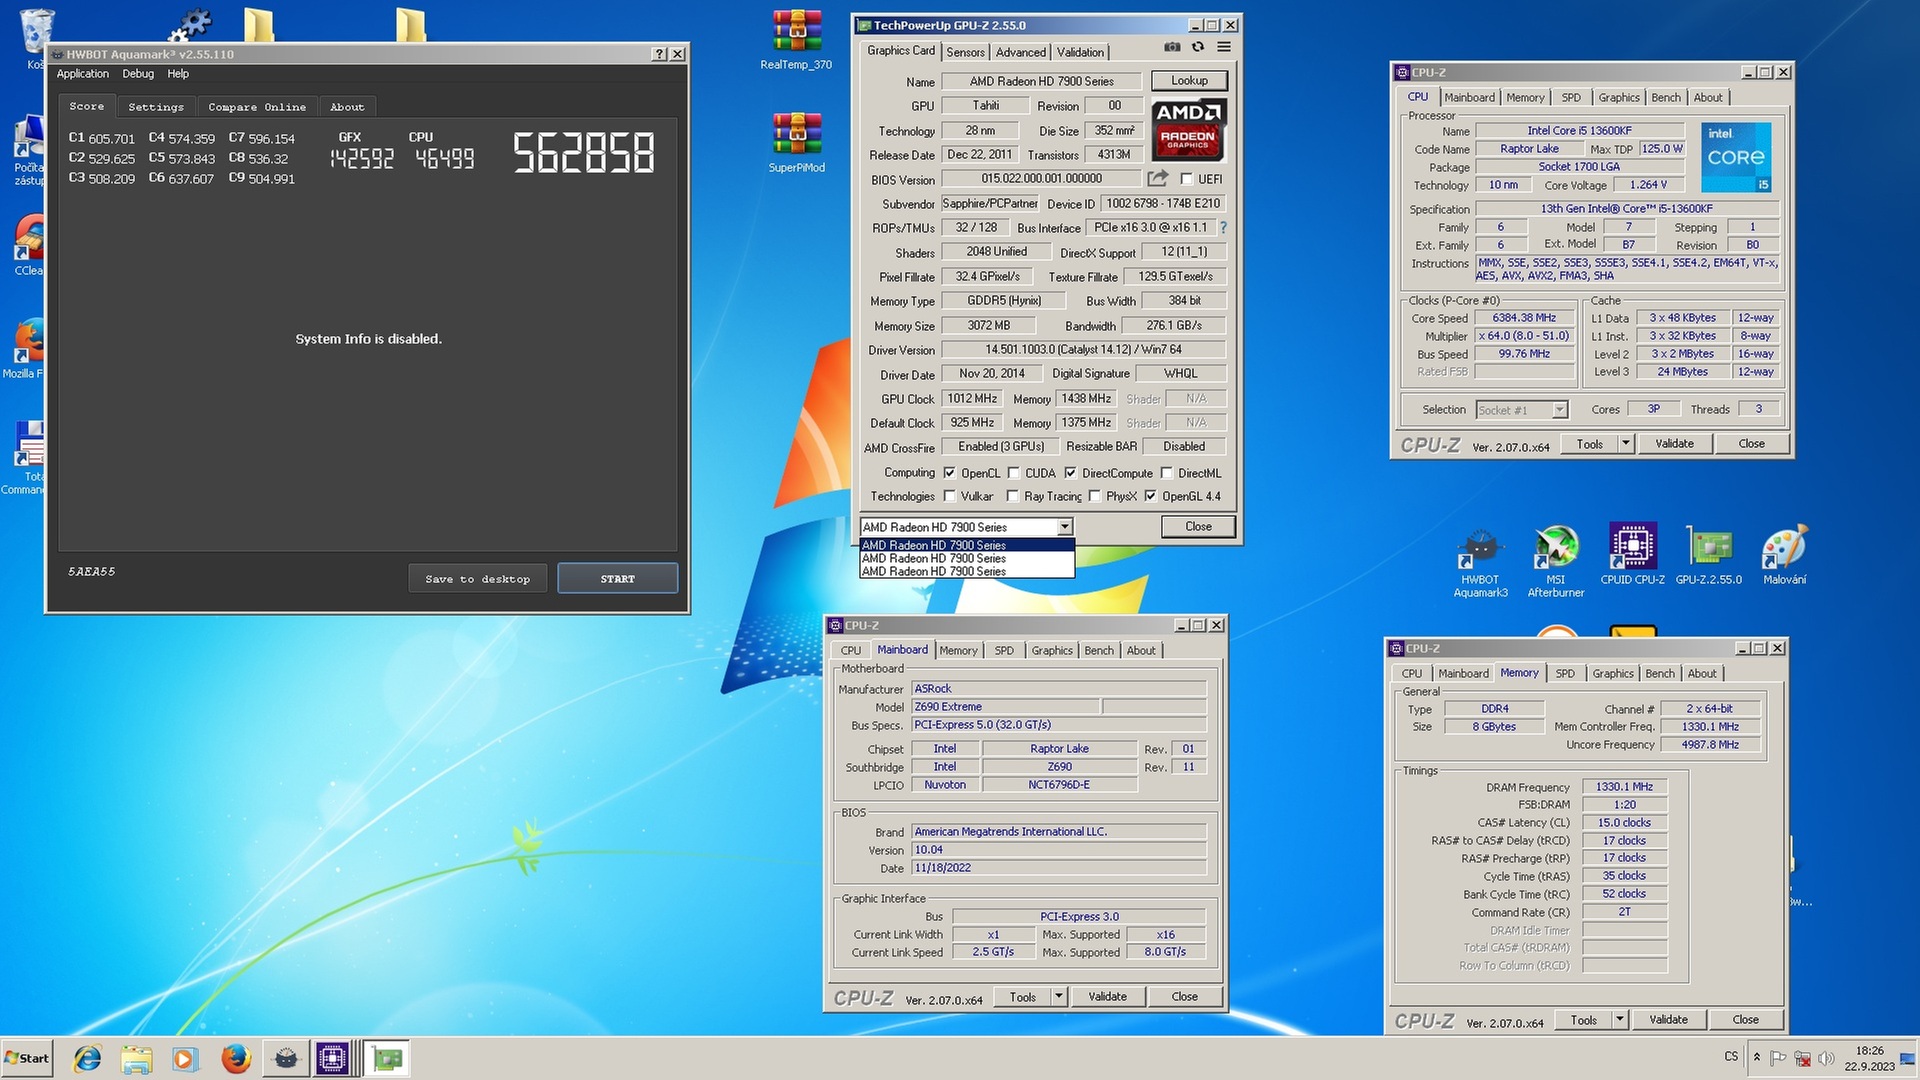
Task: Toggle the OpenCL checkbox
Action: (949, 473)
